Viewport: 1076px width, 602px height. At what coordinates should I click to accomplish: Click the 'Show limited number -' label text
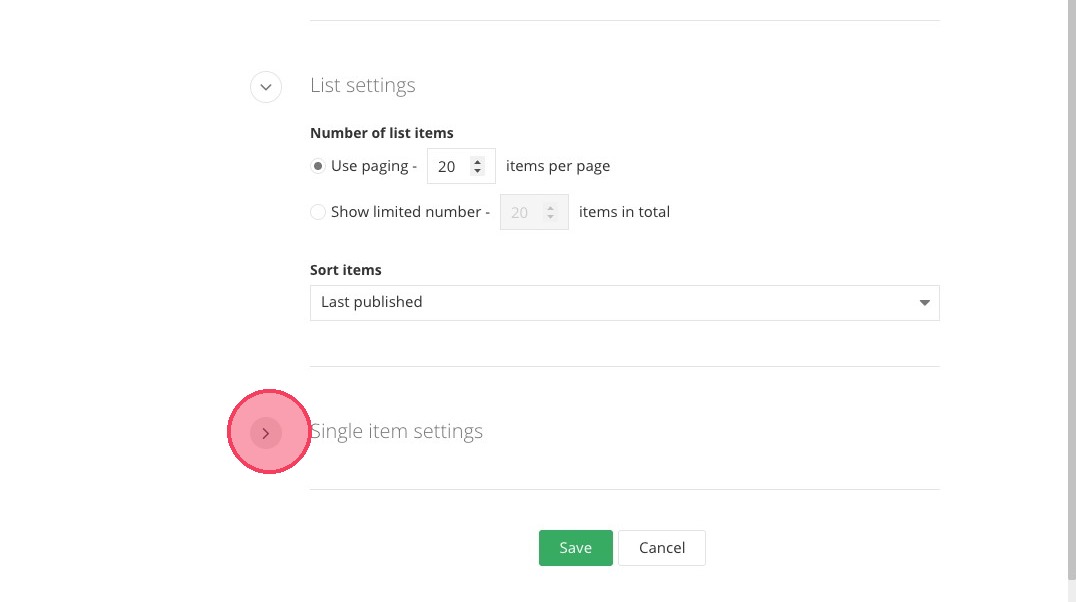tap(410, 212)
